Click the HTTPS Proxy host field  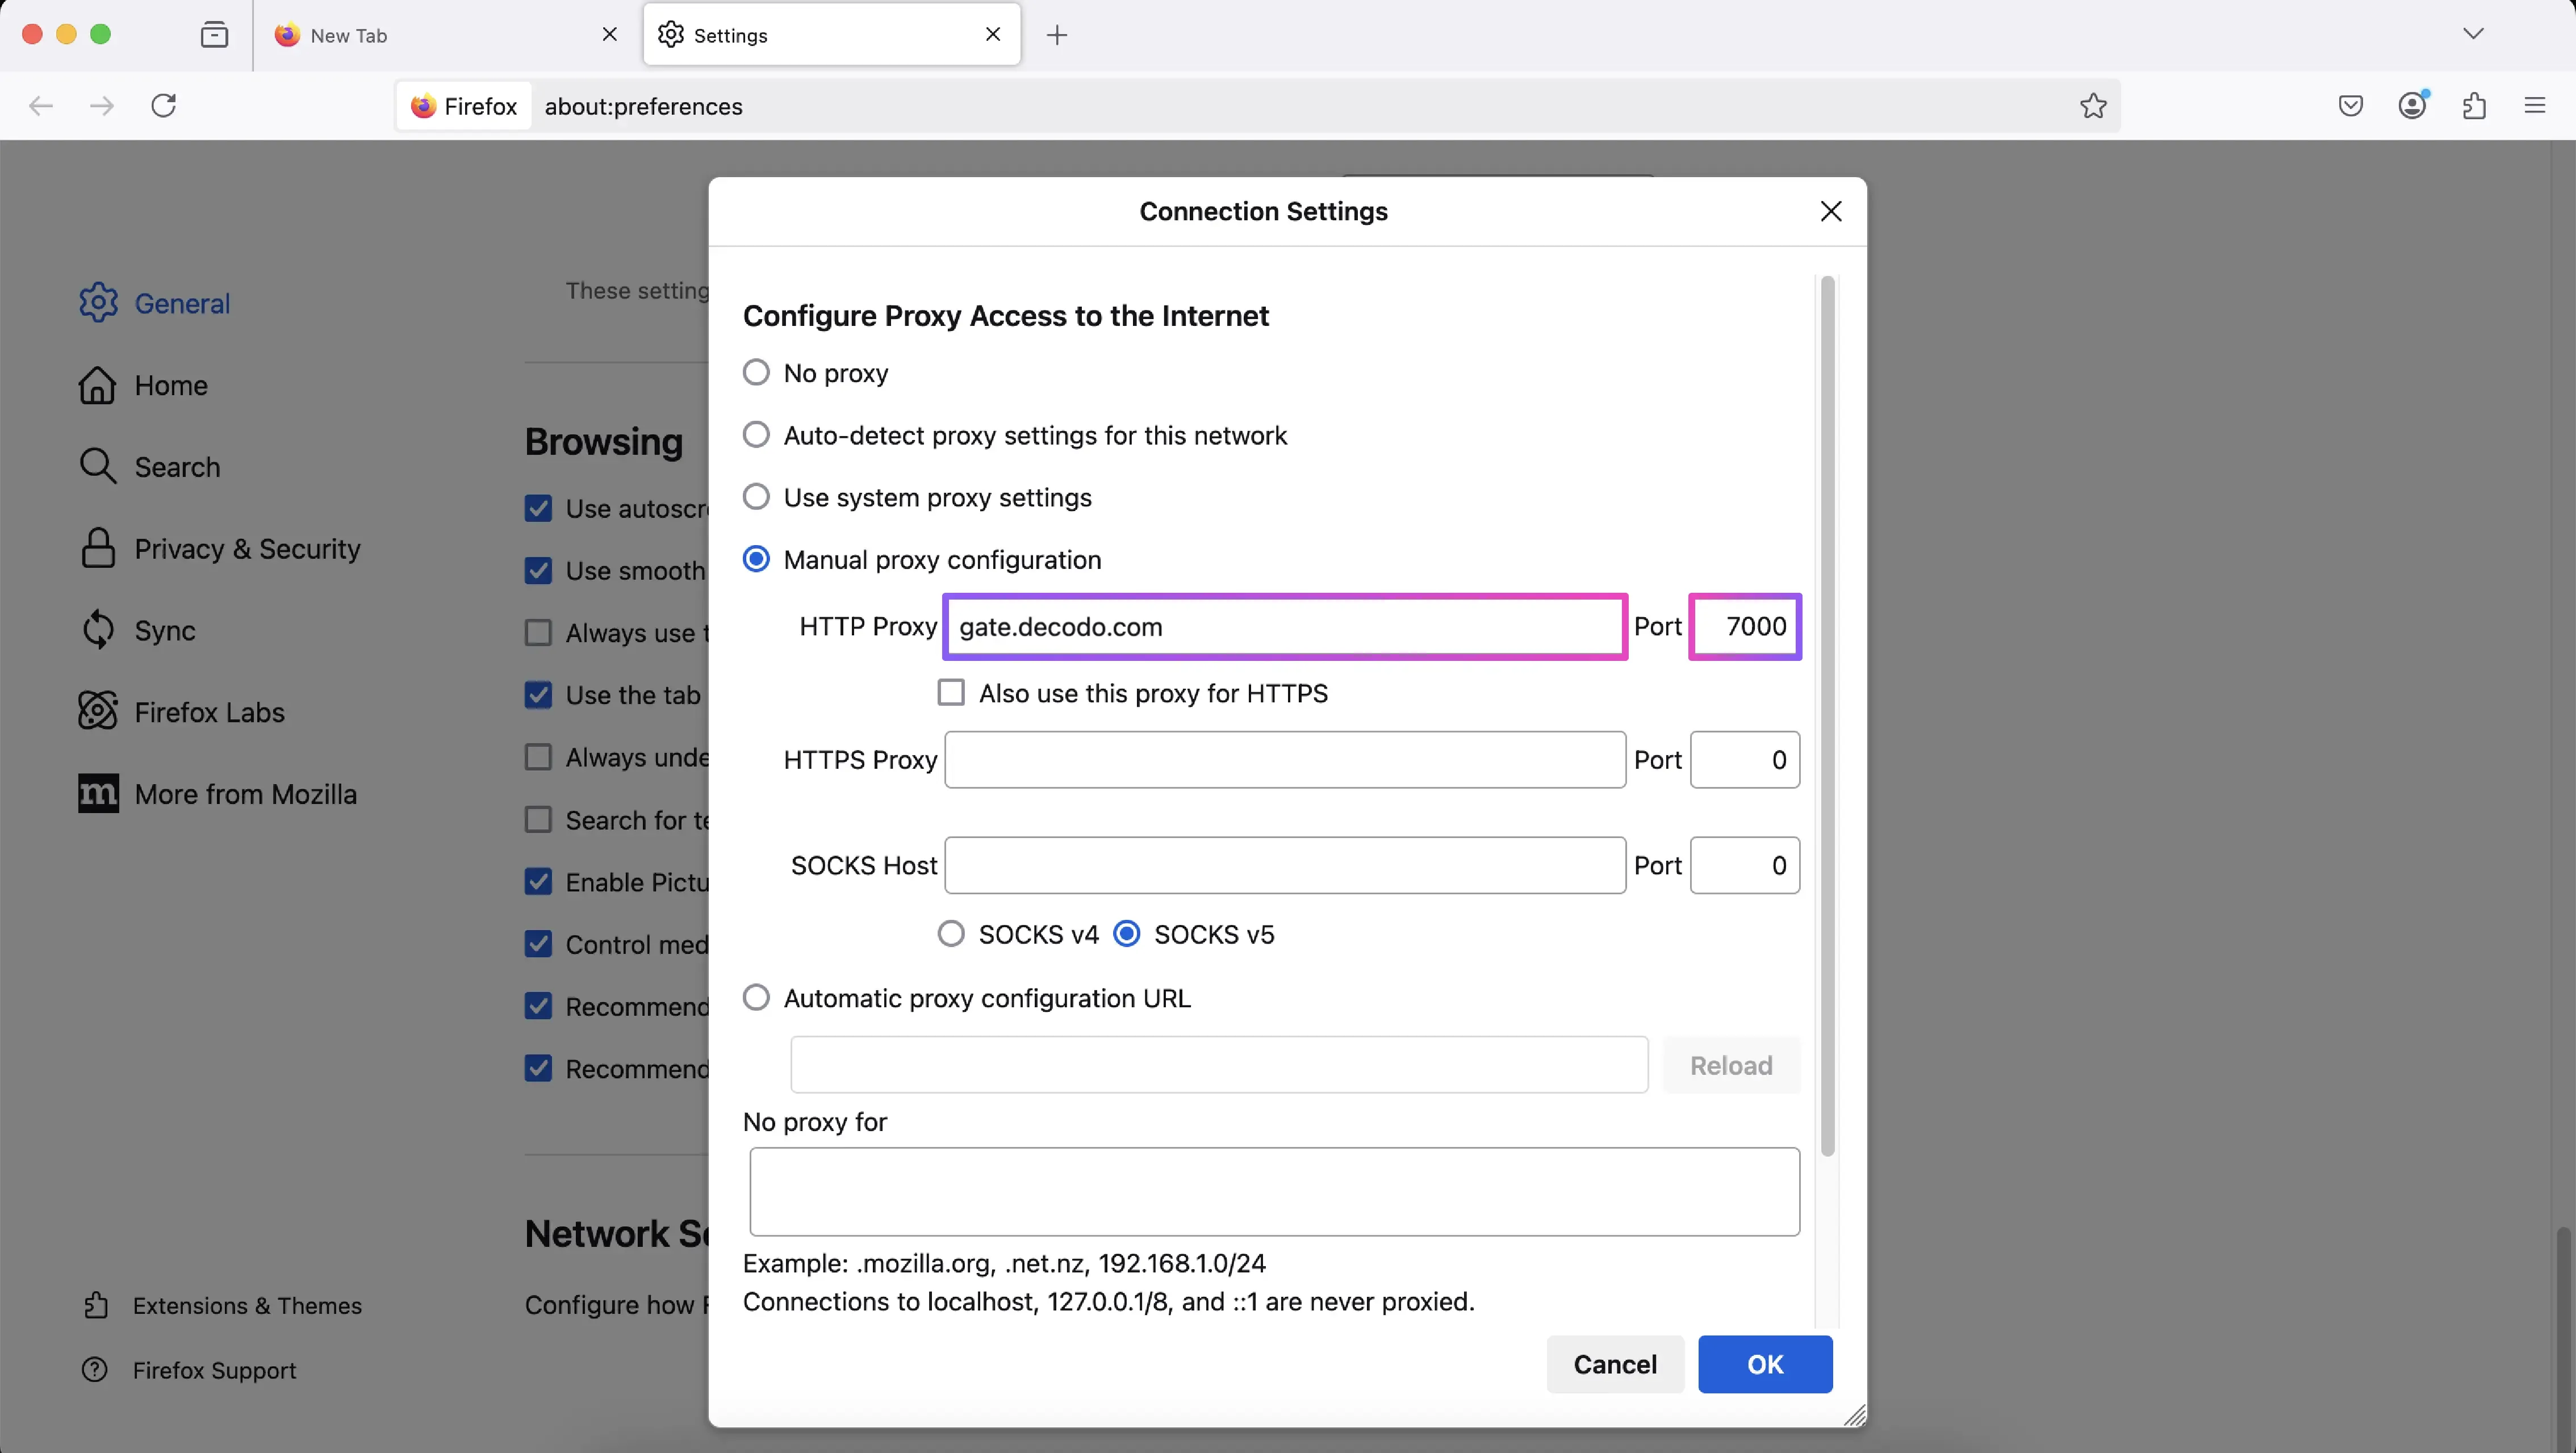[1284, 760]
